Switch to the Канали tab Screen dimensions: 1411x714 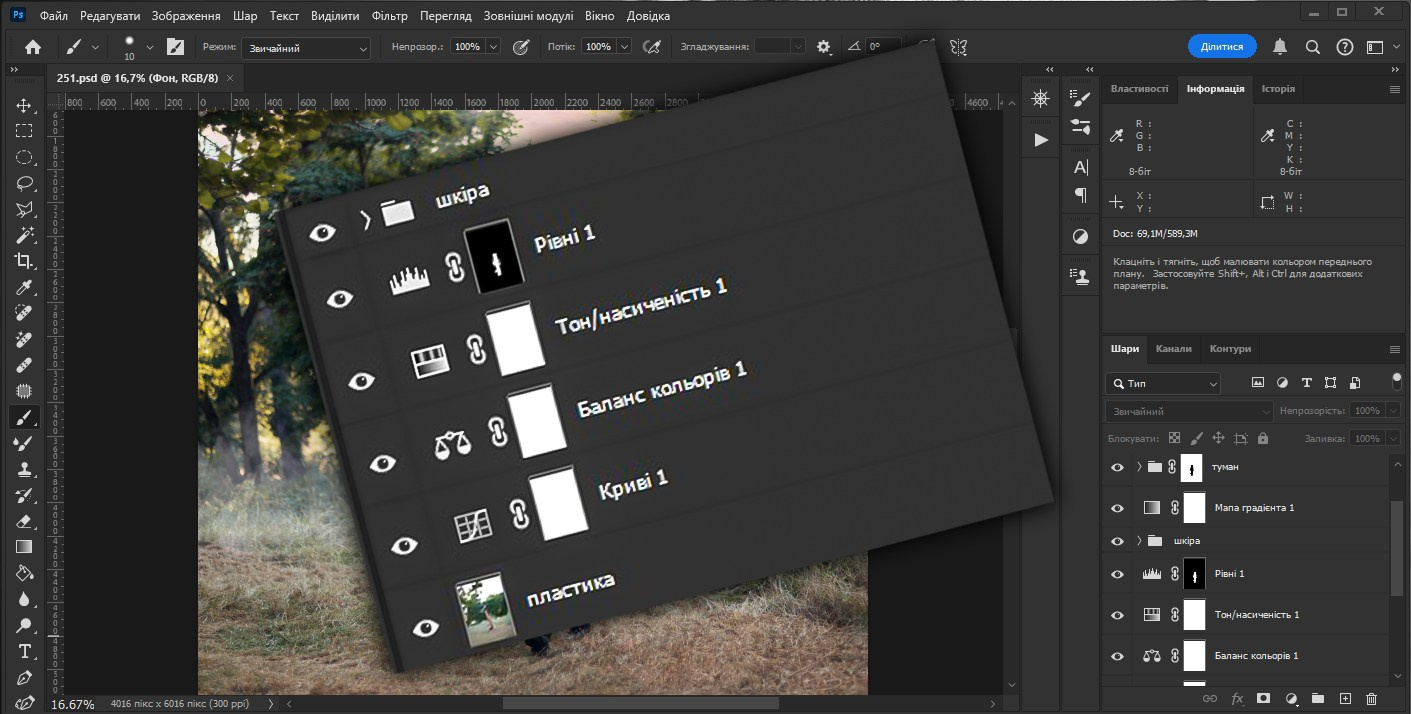(1173, 349)
